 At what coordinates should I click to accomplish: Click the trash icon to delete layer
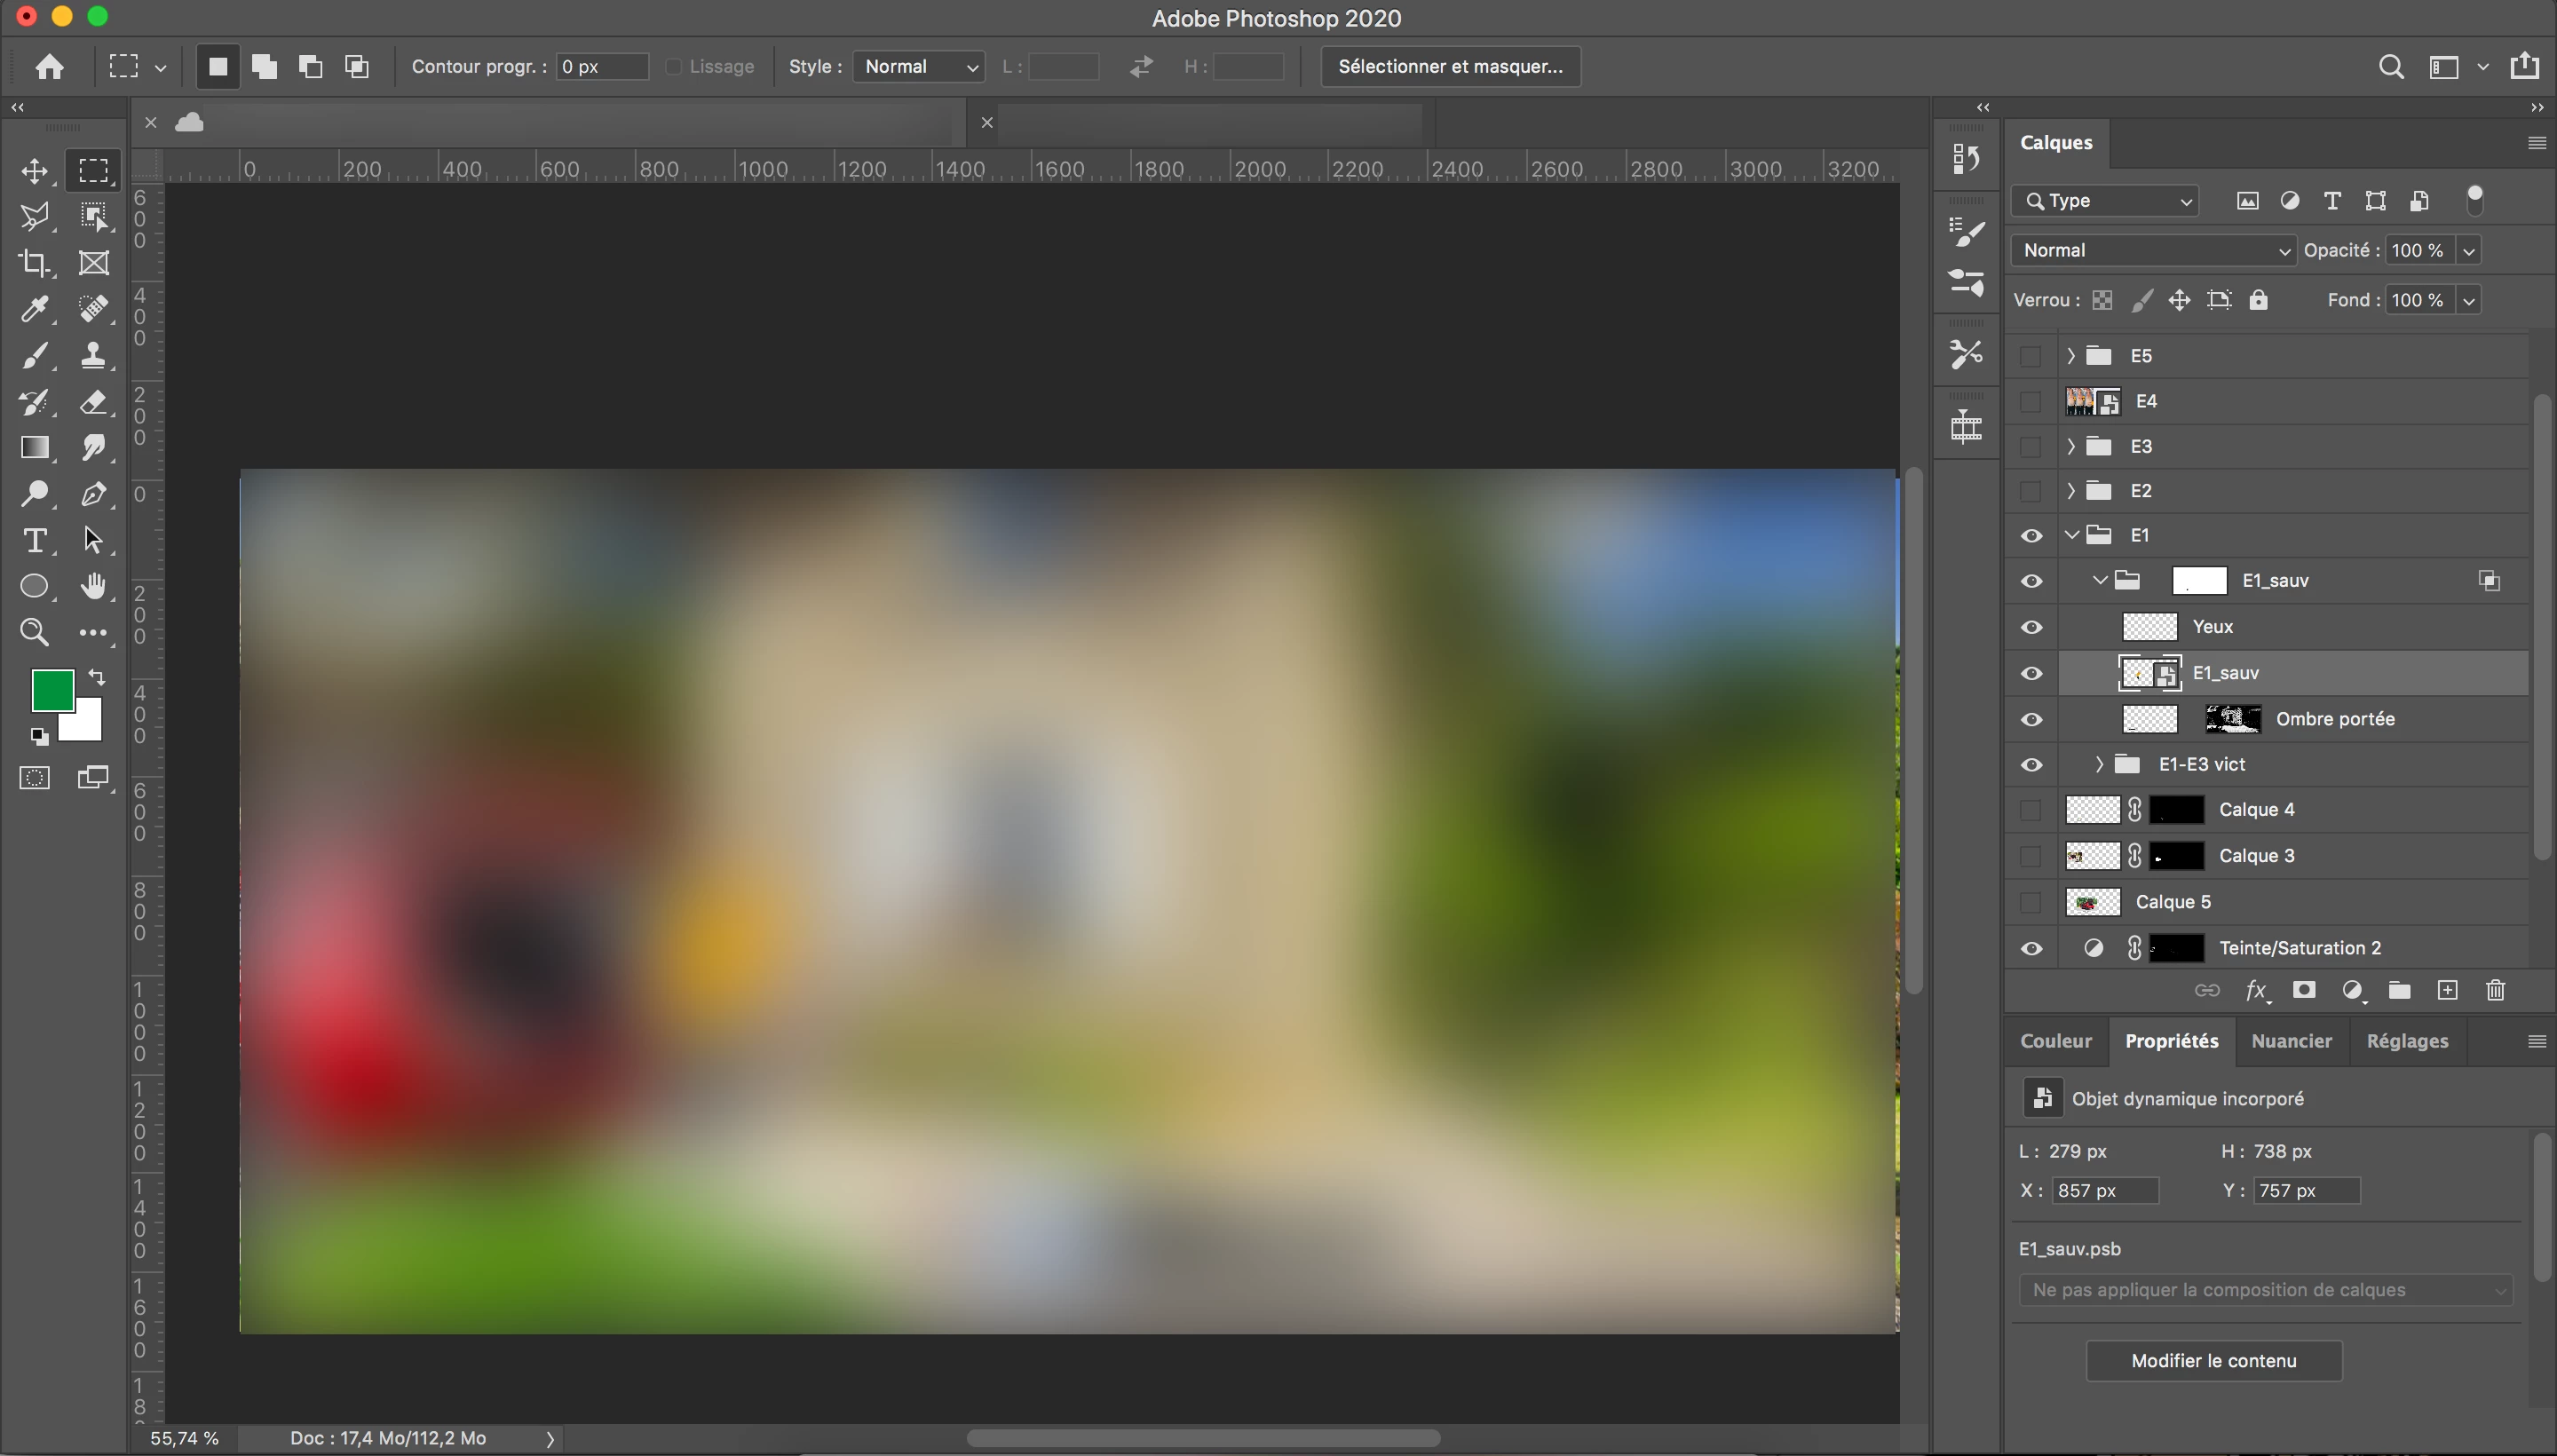point(2495,990)
